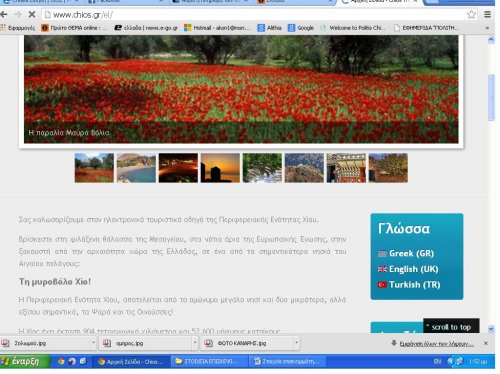Open the downloaded ομηρος.jpg file
500x374 pixels.
click(146, 343)
